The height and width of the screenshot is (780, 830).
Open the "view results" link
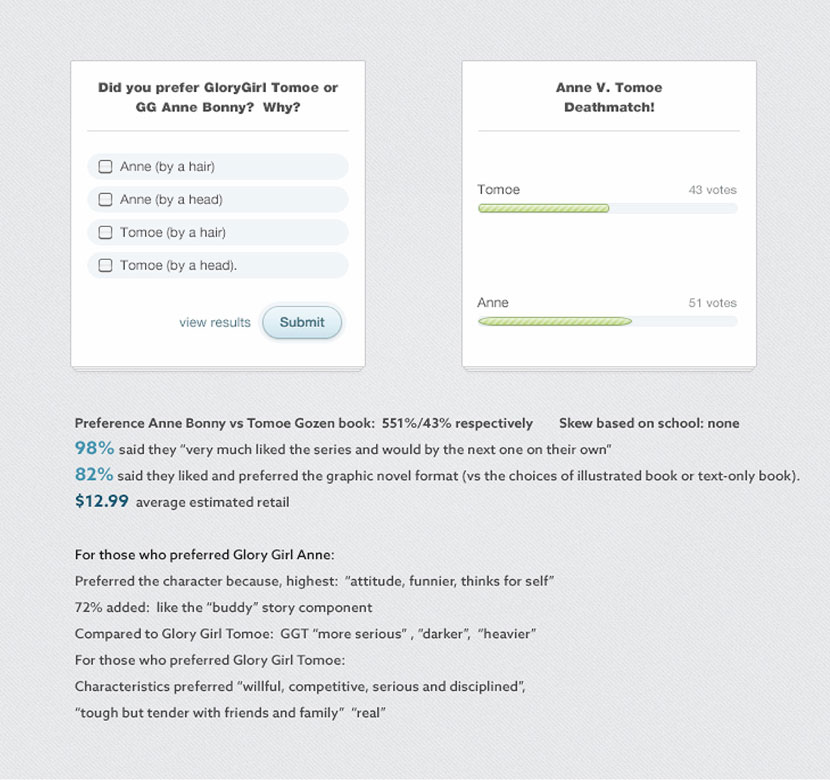215,322
